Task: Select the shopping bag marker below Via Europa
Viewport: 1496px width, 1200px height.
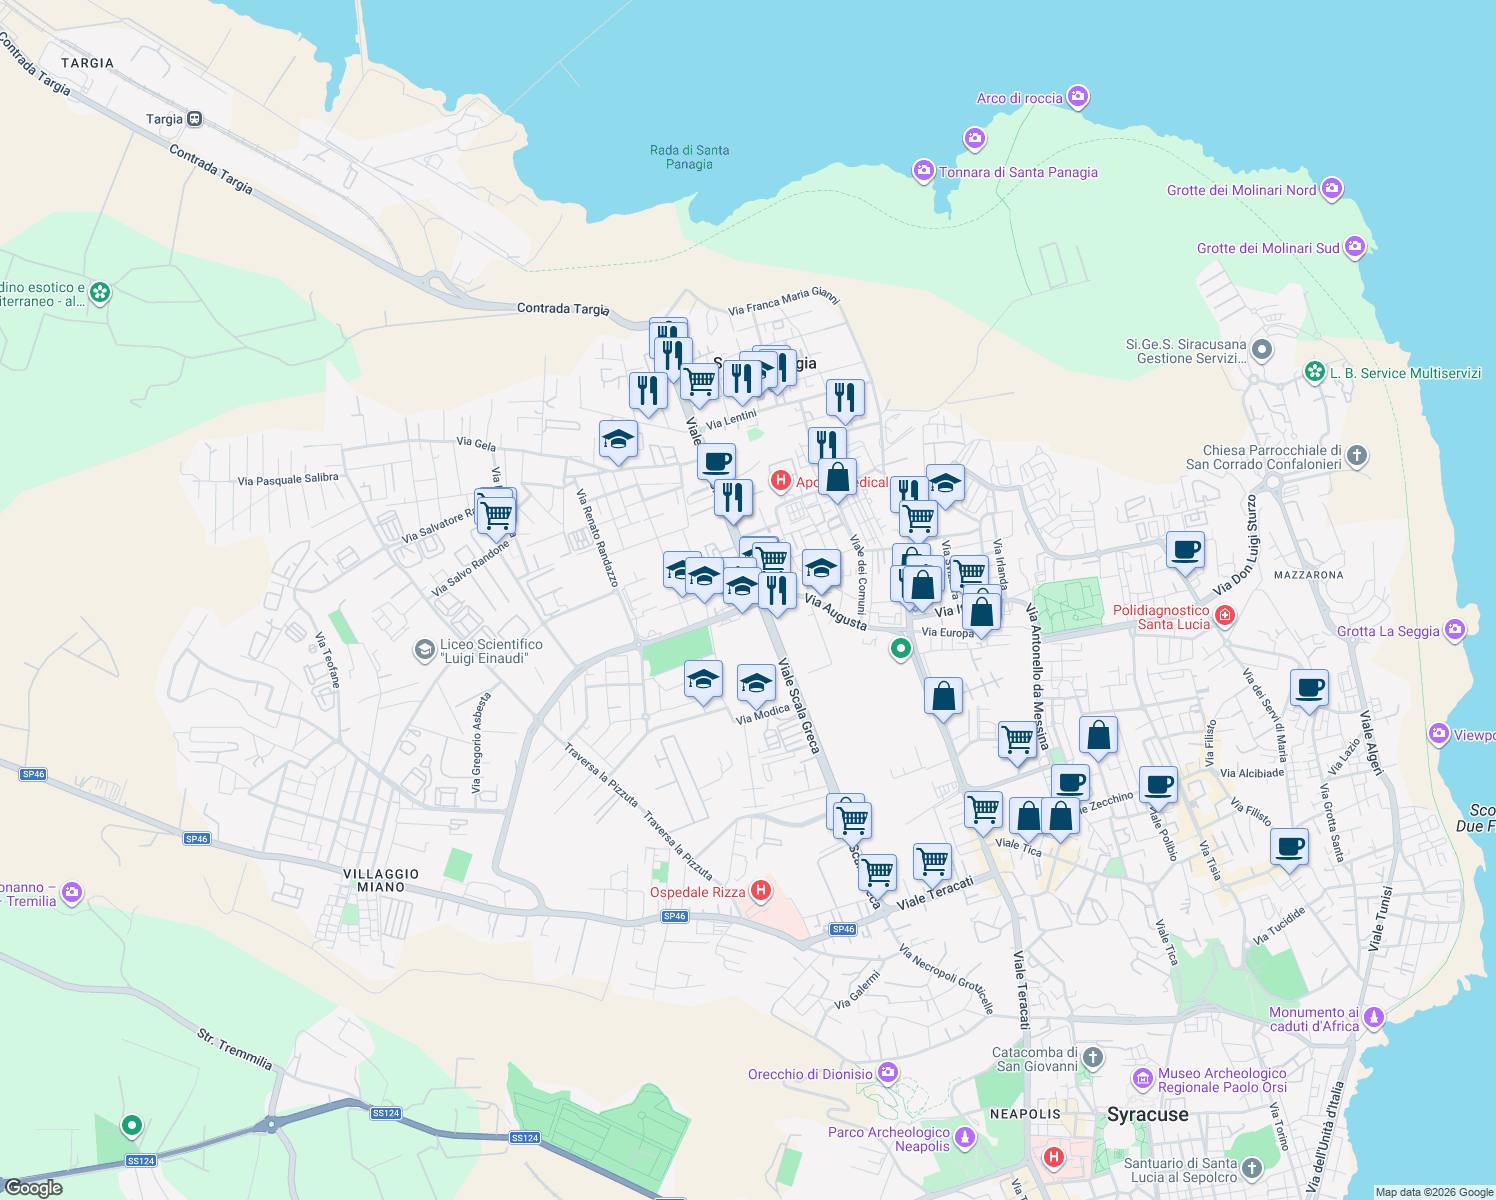Action: click(944, 696)
